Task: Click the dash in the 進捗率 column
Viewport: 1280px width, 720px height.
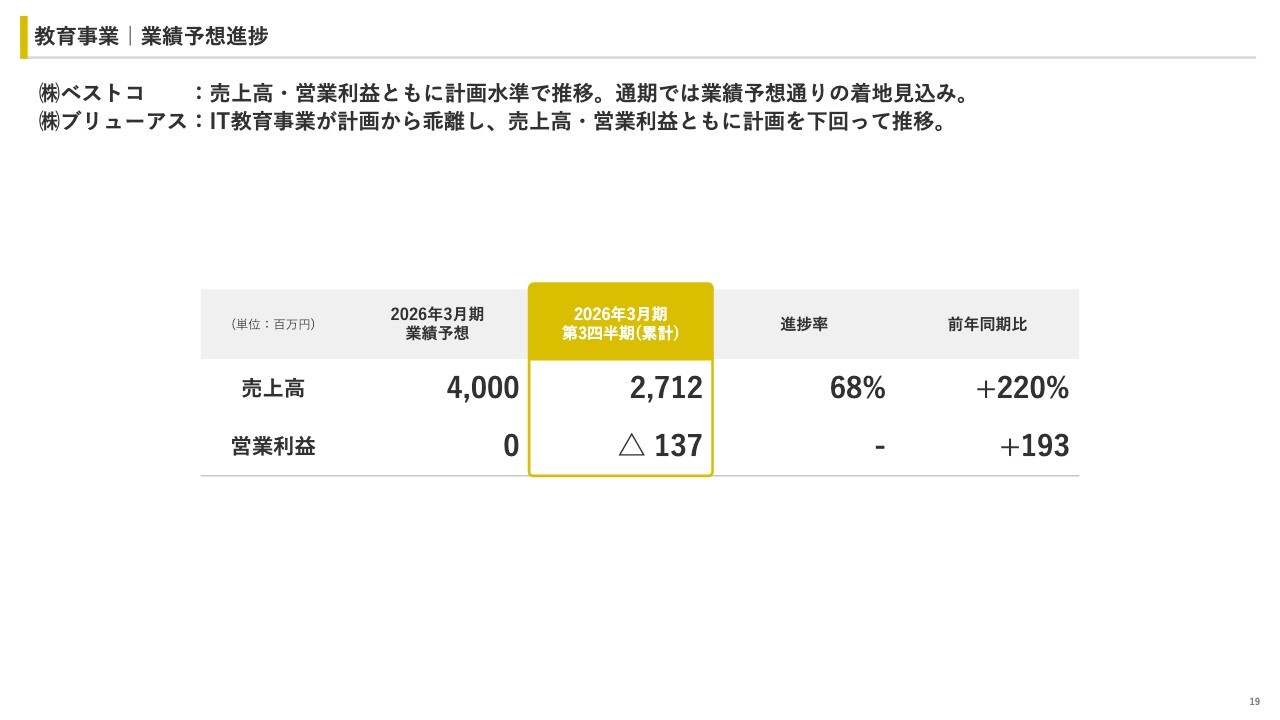Action: point(879,446)
